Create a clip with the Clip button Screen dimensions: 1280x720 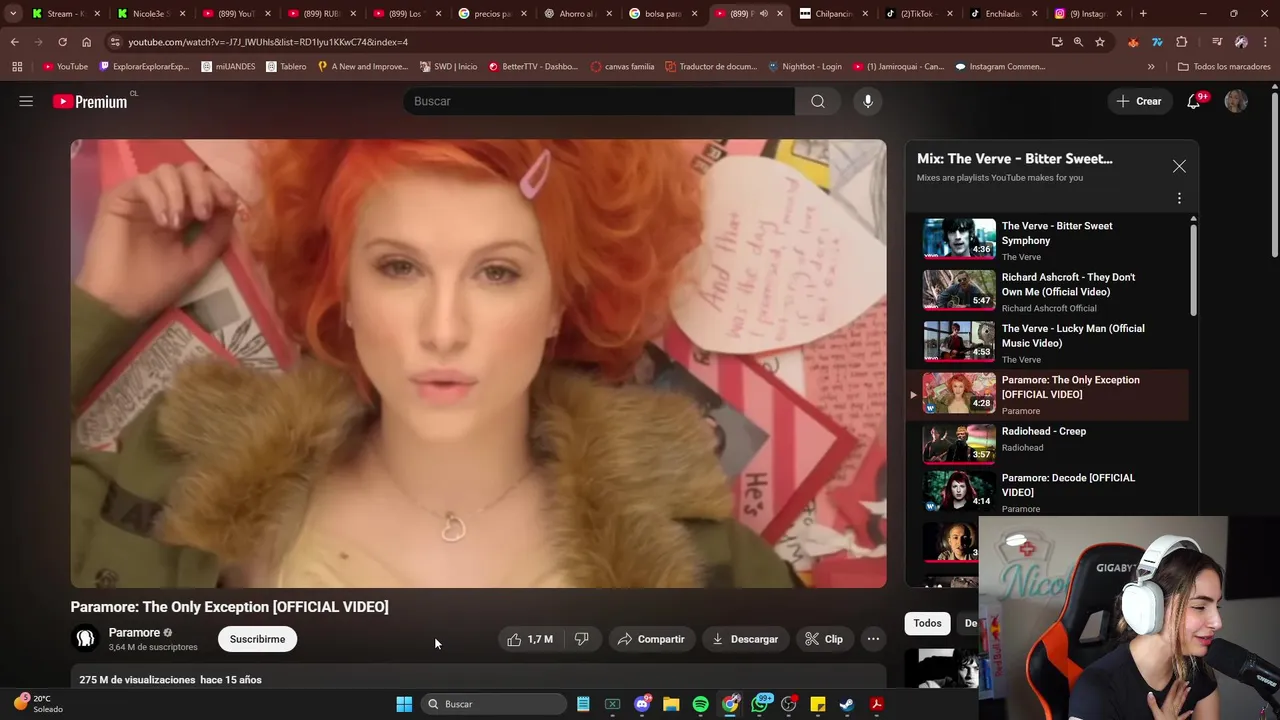[x=824, y=639]
